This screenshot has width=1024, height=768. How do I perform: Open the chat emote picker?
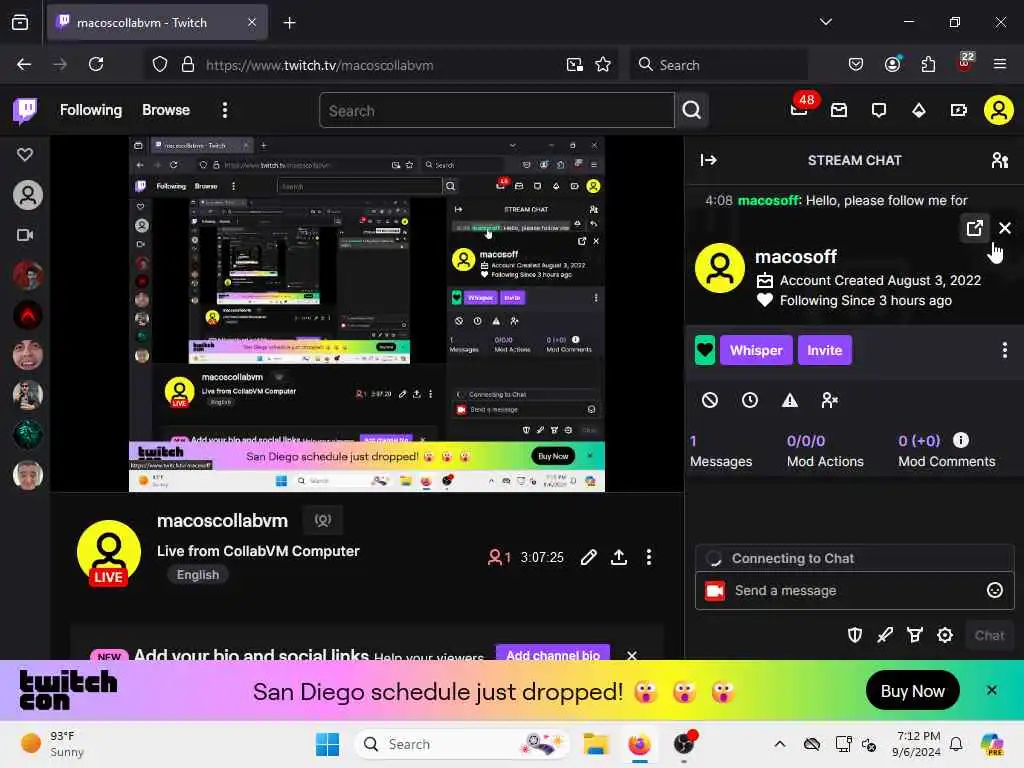pos(995,590)
